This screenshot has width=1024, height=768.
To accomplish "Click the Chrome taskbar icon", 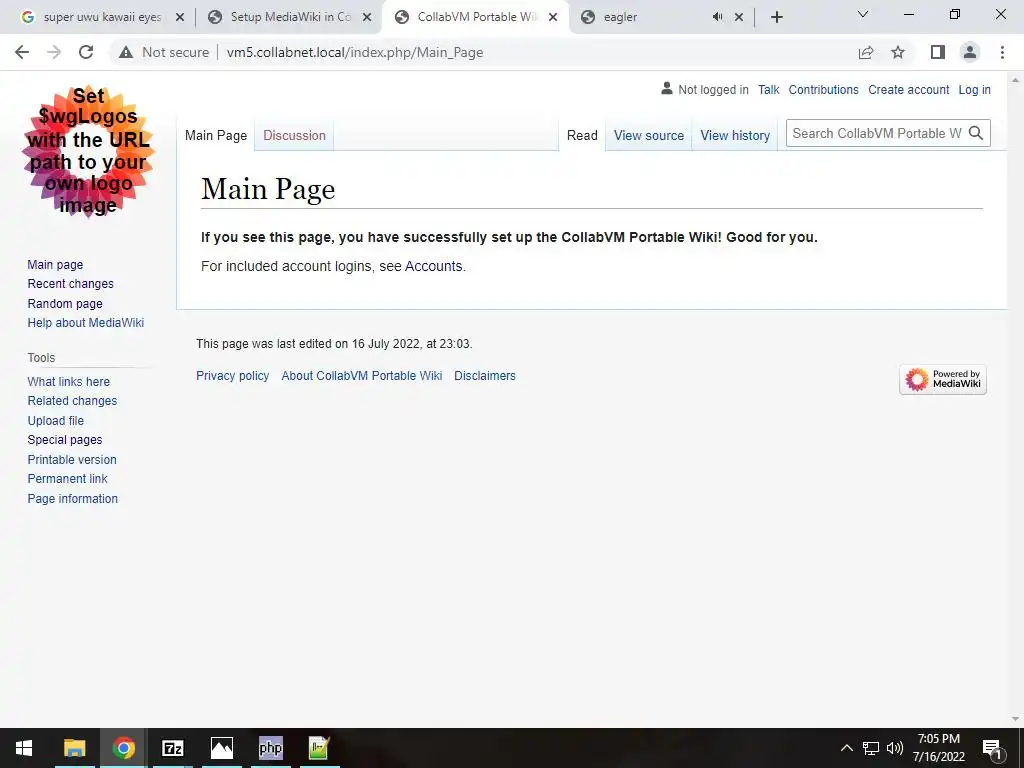I will click(x=123, y=748).
